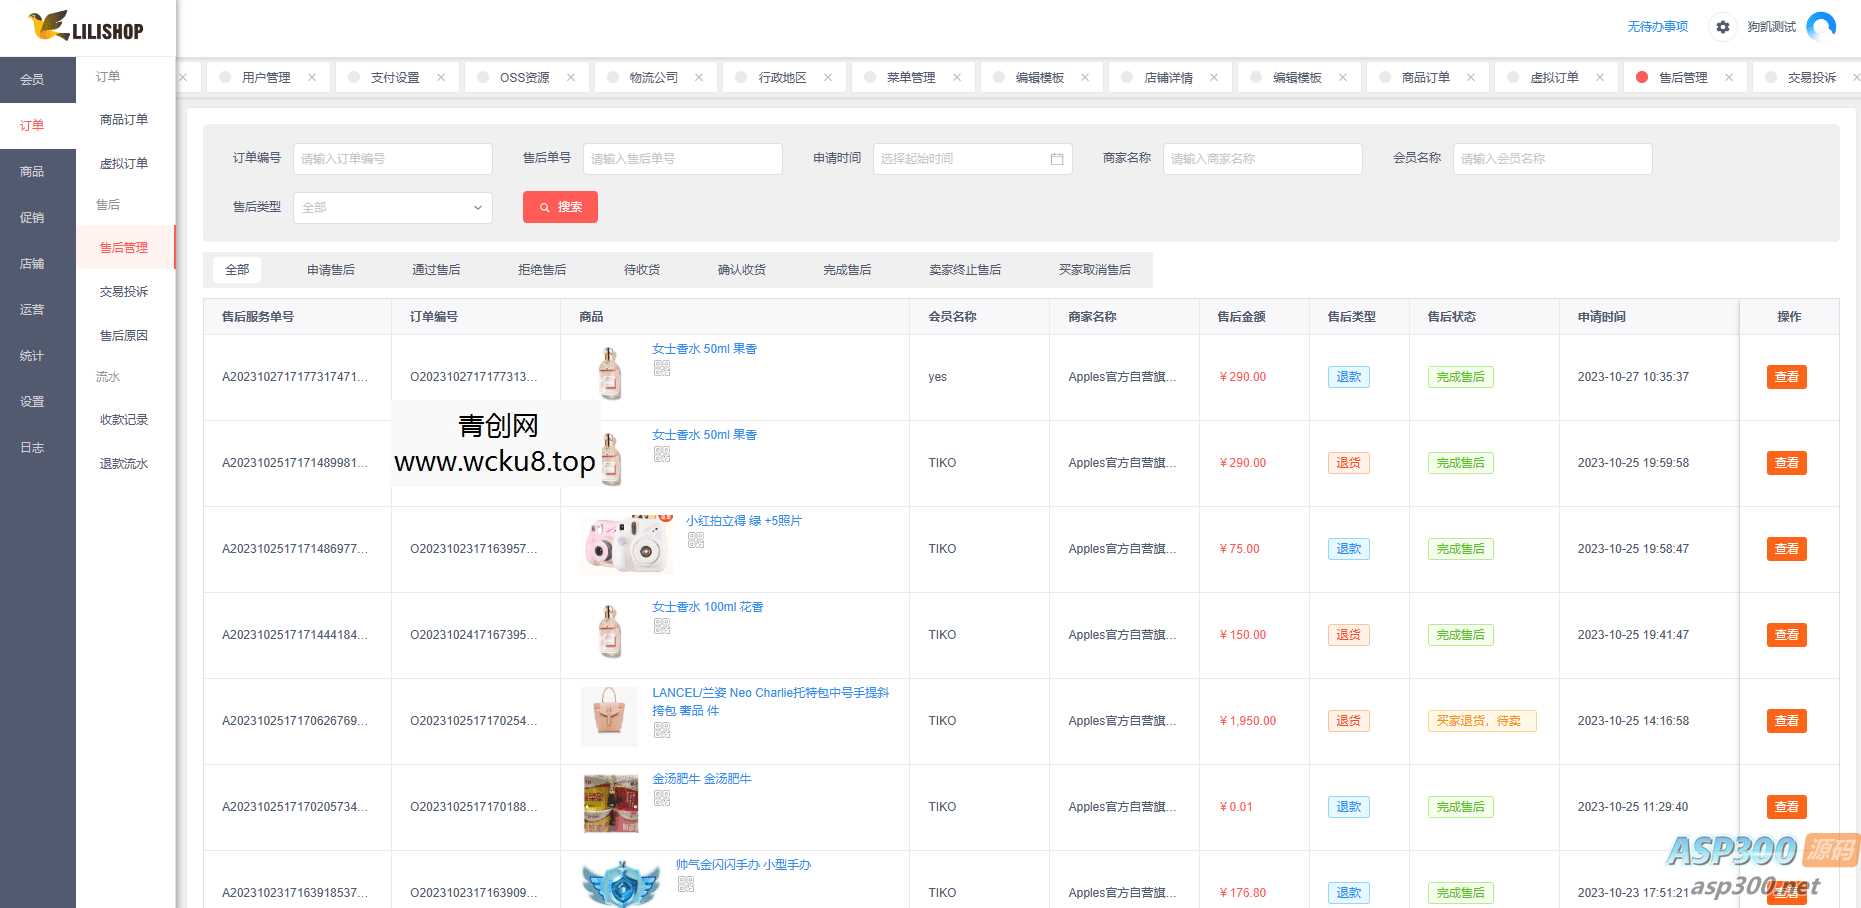1861x908 pixels.
Task: Select the 拒绝售后 filter tab
Action: click(542, 269)
